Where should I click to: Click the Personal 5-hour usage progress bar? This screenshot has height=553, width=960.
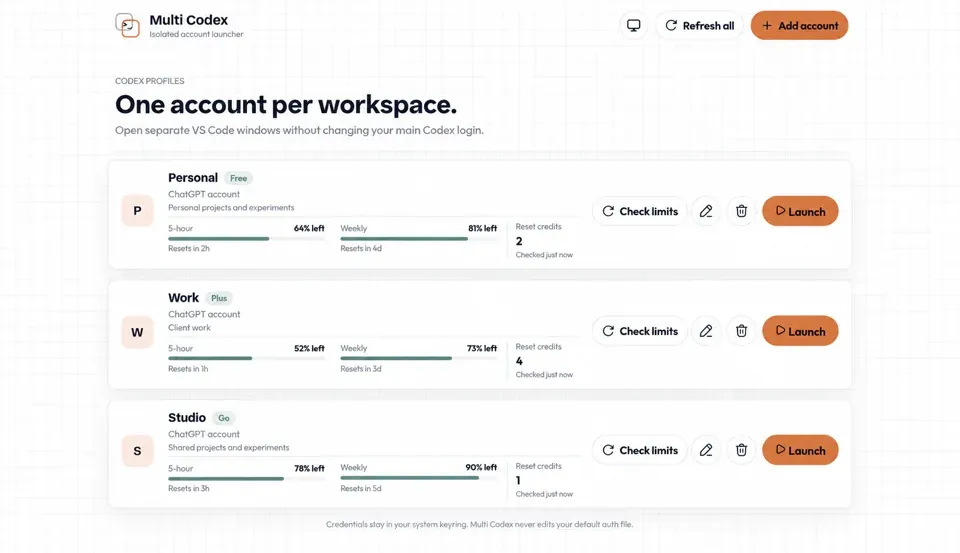(246, 238)
